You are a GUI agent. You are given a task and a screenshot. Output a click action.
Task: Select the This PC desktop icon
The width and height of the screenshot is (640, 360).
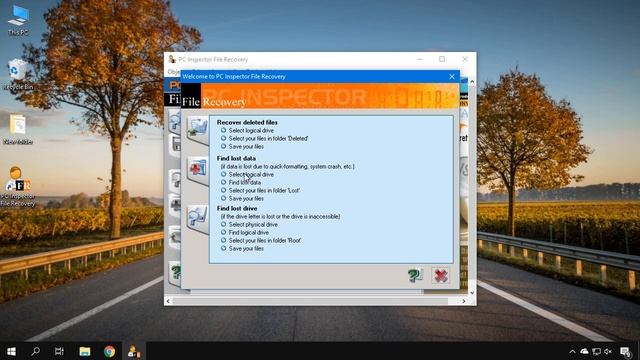tap(18, 20)
